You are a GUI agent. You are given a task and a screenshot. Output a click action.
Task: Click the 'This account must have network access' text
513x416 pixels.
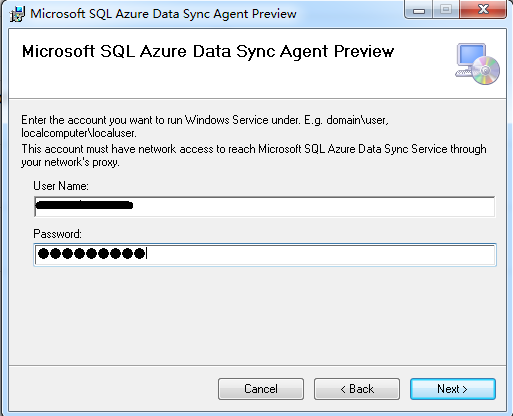[254, 155]
